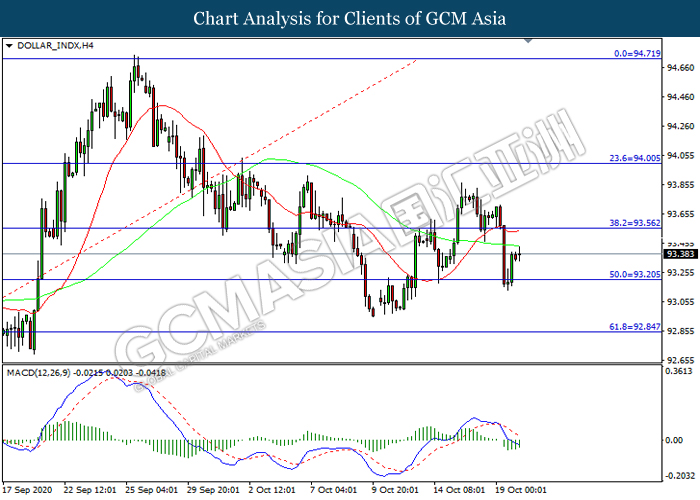Viewport: 700px width, 500px height.
Task: Click the chart shift marker triangle at top
Action: click(x=528, y=41)
